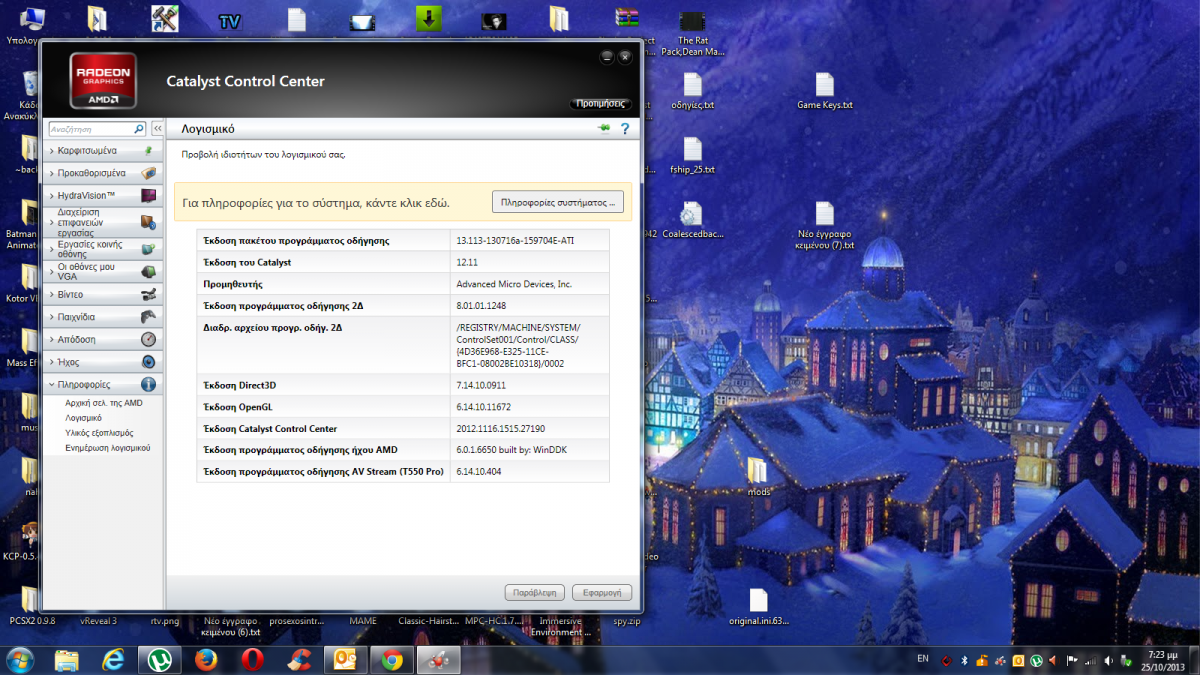Expand the Βίντεο section
This screenshot has height=675, width=1200.
pyautogui.click(x=104, y=295)
